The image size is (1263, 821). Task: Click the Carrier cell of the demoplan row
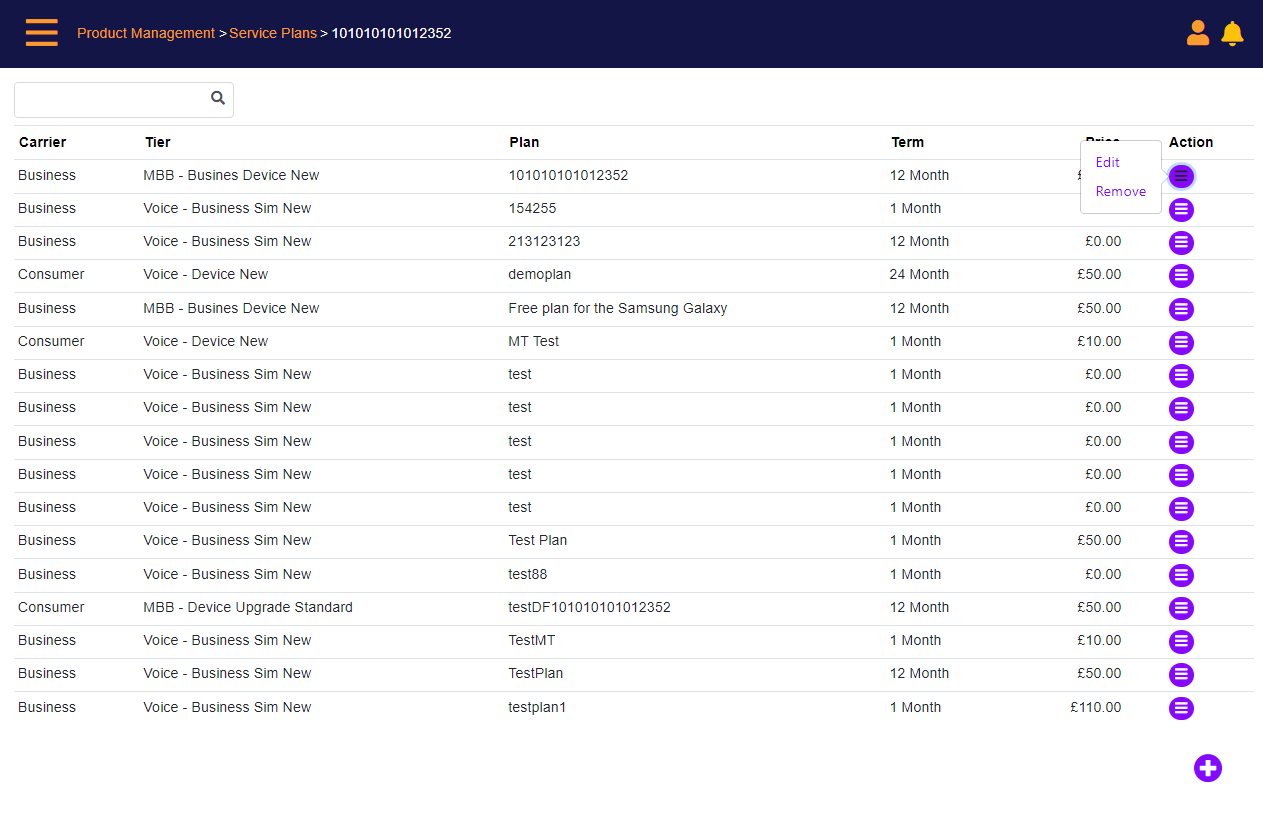pyautogui.click(x=51, y=274)
